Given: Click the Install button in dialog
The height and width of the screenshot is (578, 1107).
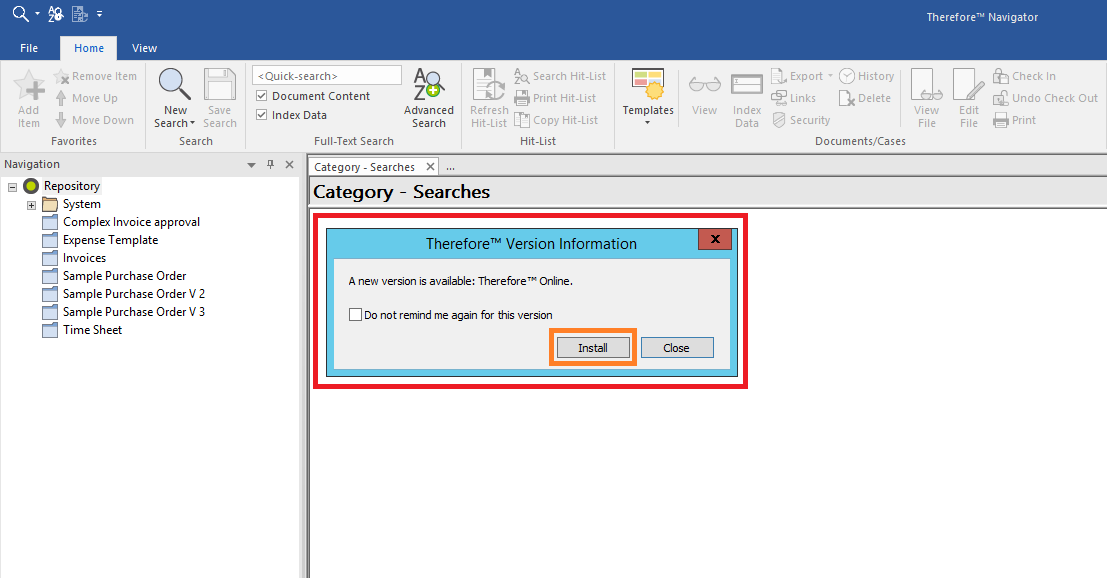Looking at the screenshot, I should click(x=593, y=348).
